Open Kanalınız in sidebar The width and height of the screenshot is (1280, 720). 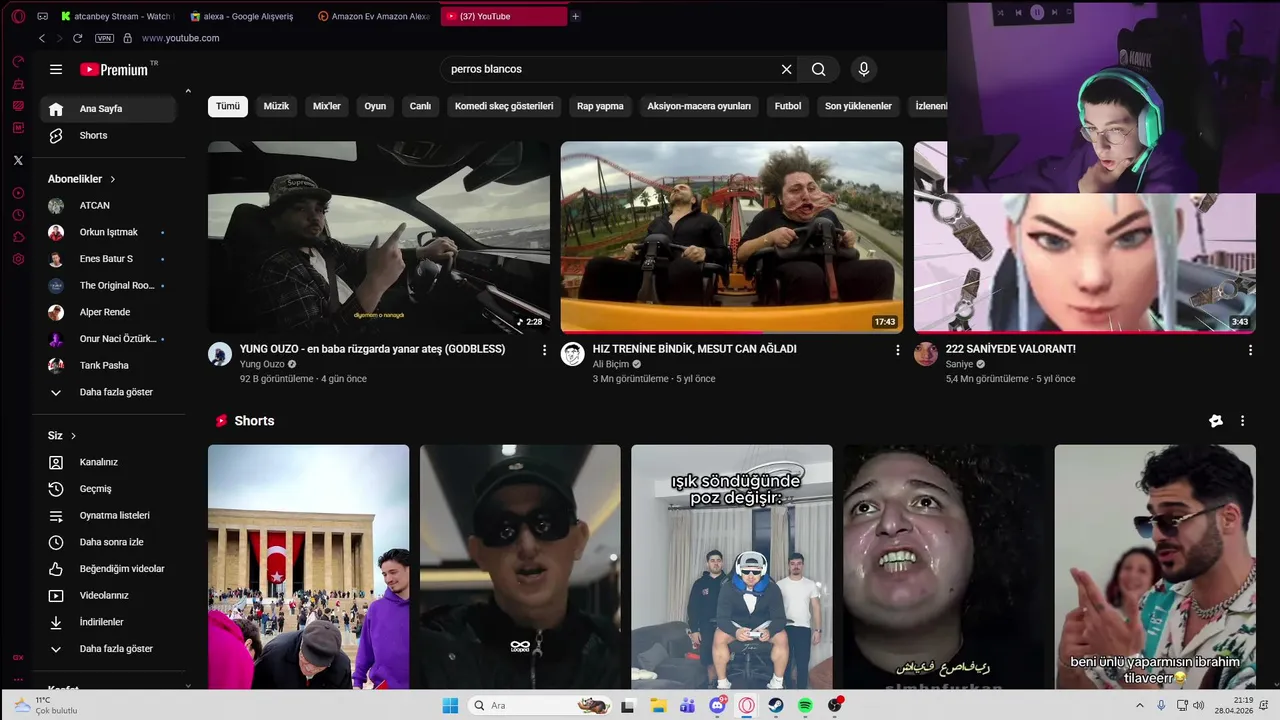click(x=109, y=462)
